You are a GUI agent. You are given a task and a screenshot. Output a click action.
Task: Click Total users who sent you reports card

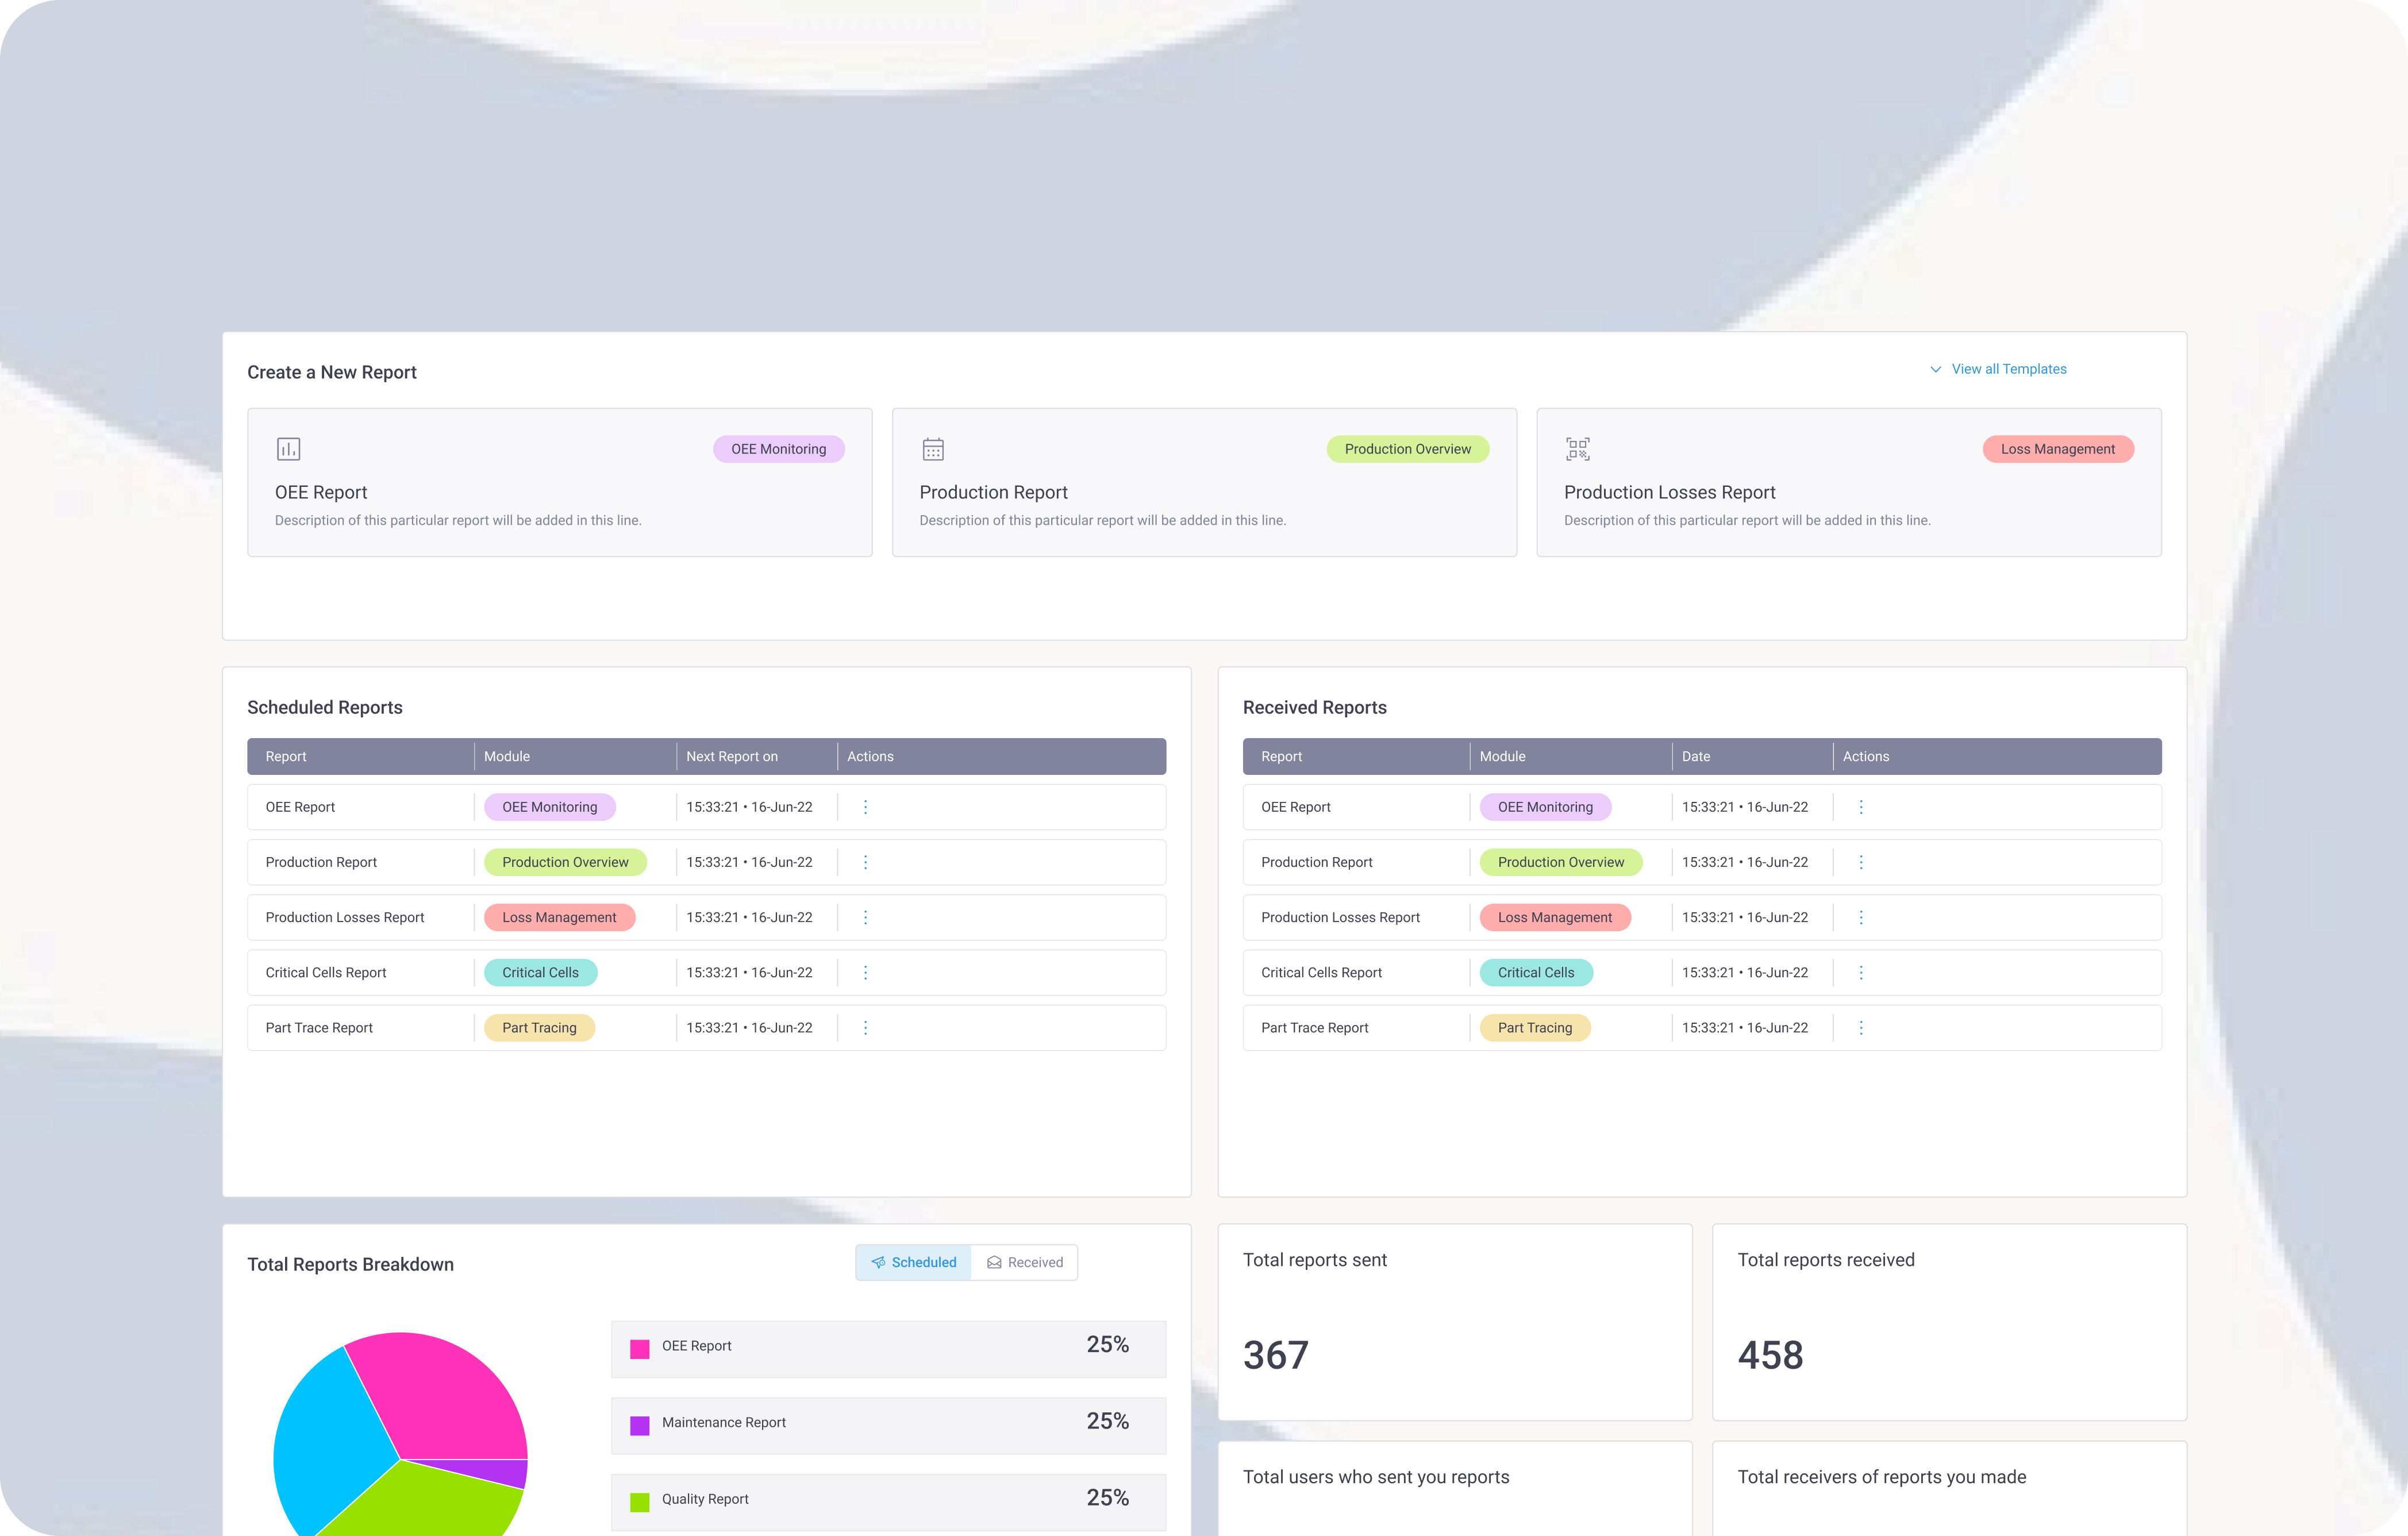pyautogui.click(x=1455, y=1488)
